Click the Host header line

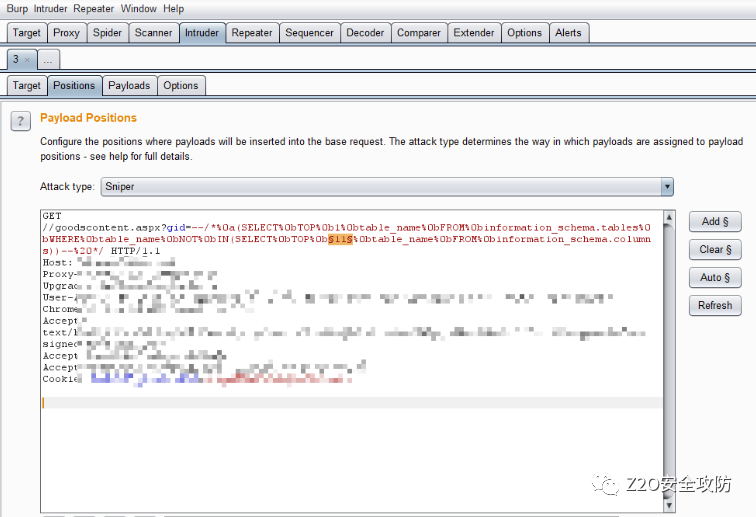(108, 263)
